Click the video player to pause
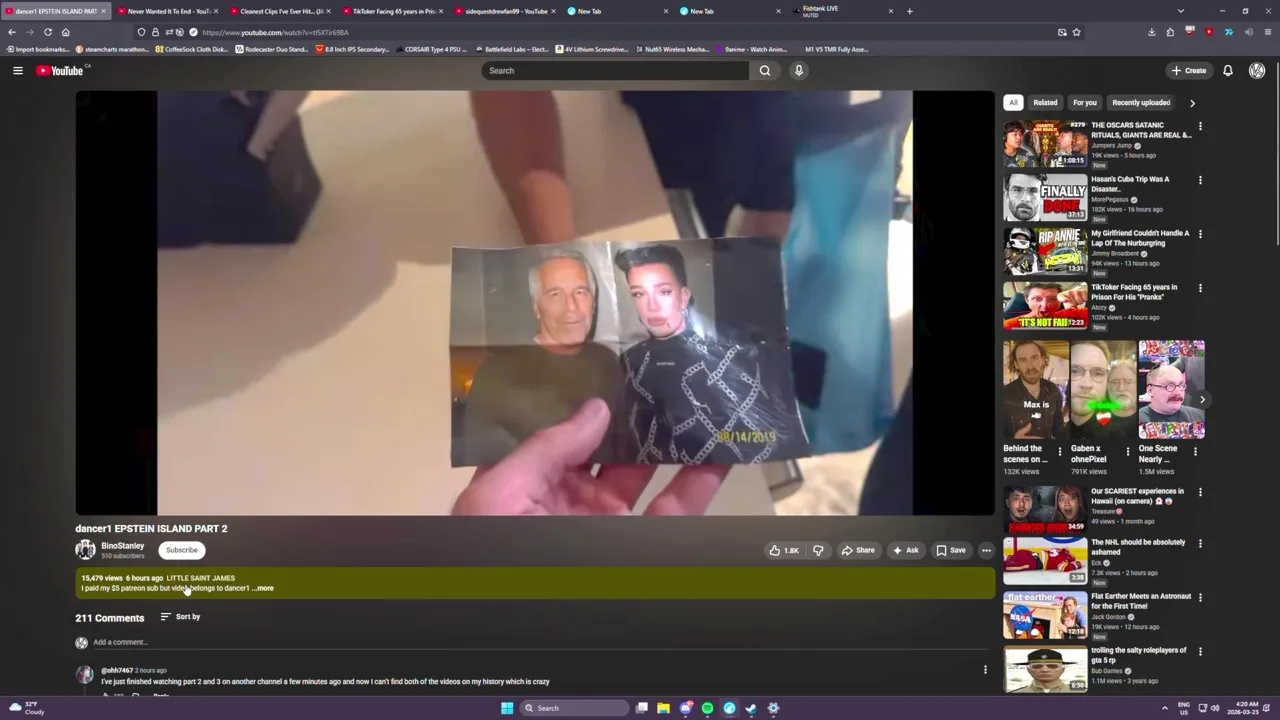Image resolution: width=1280 pixels, height=720 pixels. (x=535, y=302)
